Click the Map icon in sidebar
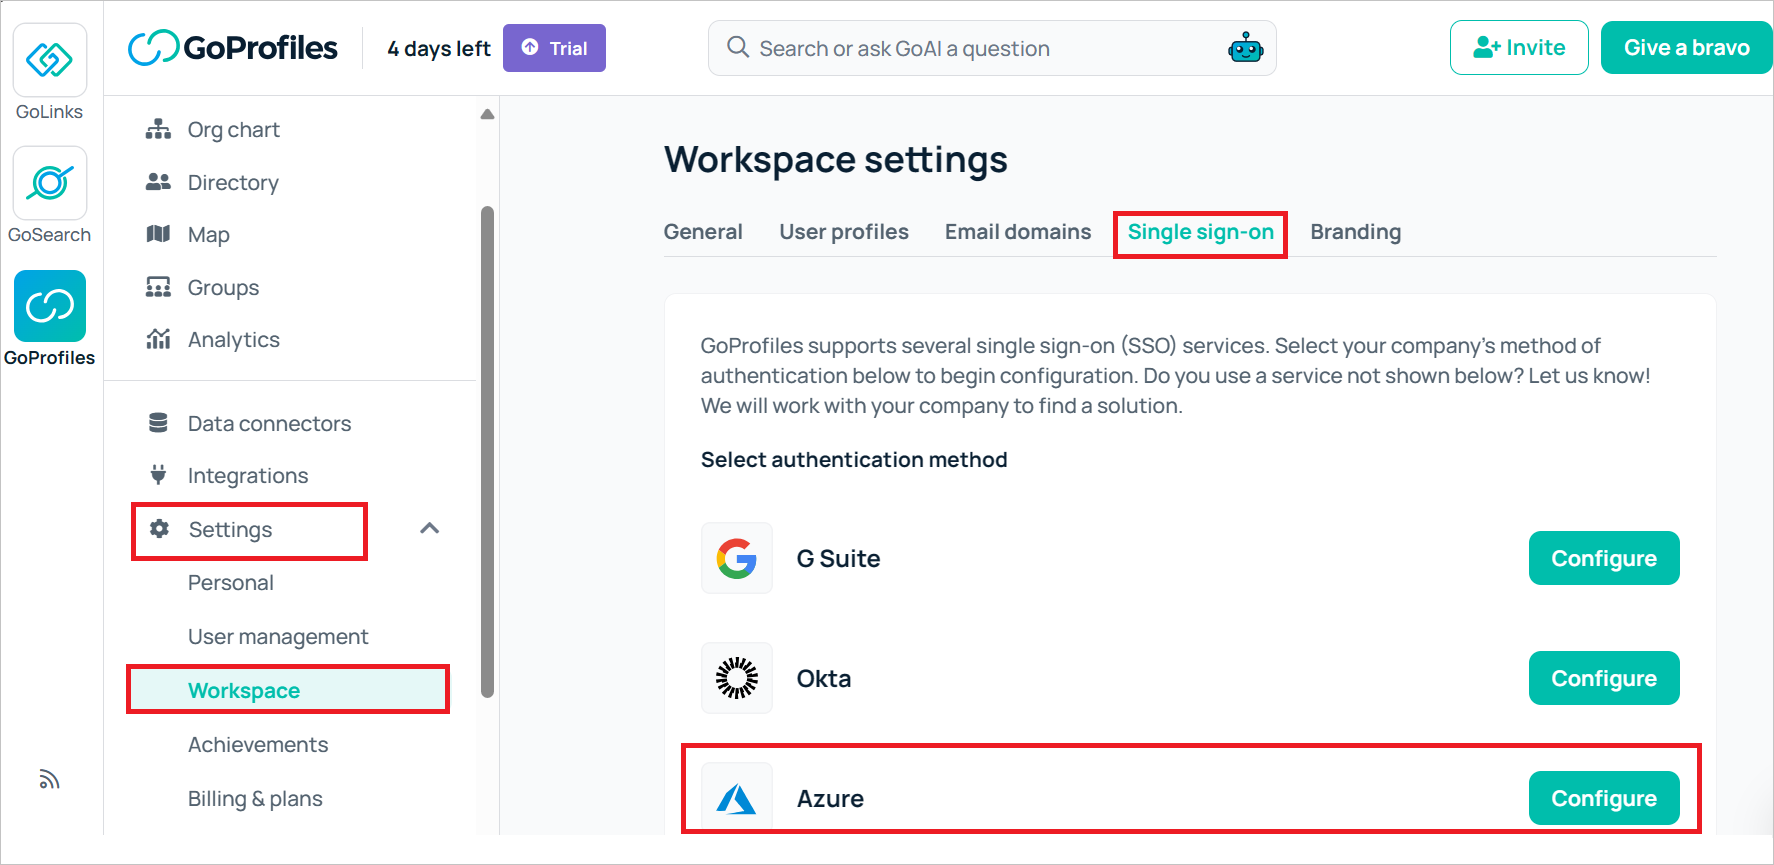This screenshot has height=865, width=1774. click(158, 234)
